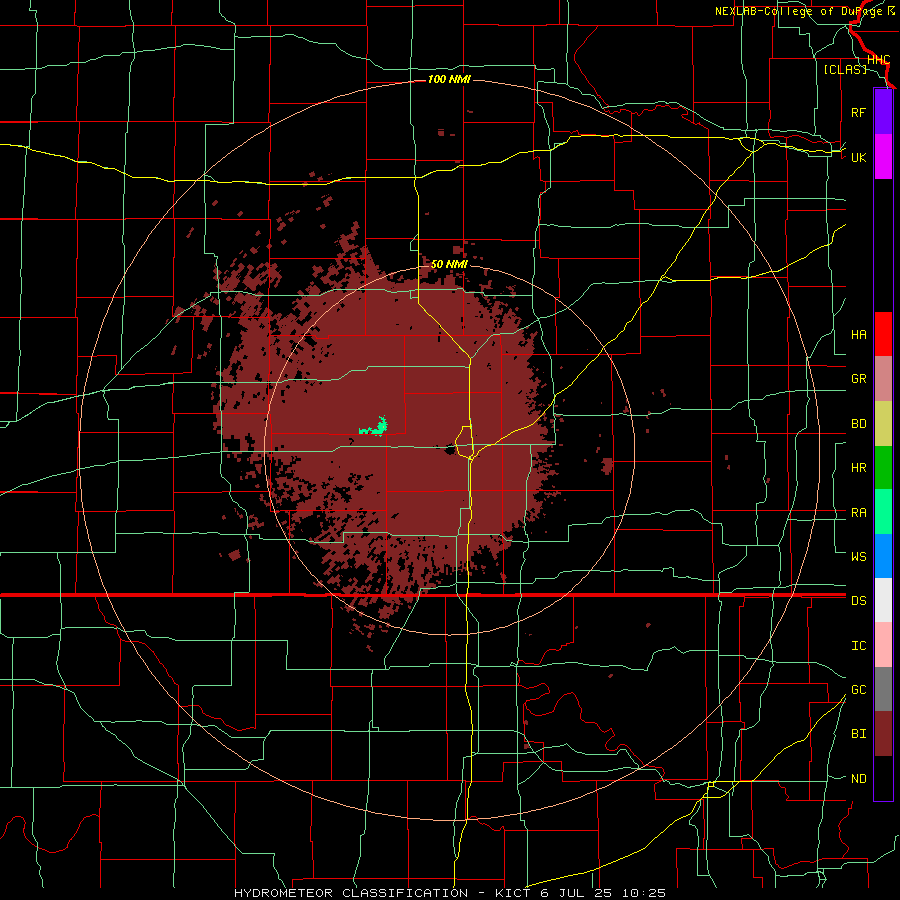Click the HA red legend swatch
Image resolution: width=900 pixels, height=900 pixels.
point(883,334)
